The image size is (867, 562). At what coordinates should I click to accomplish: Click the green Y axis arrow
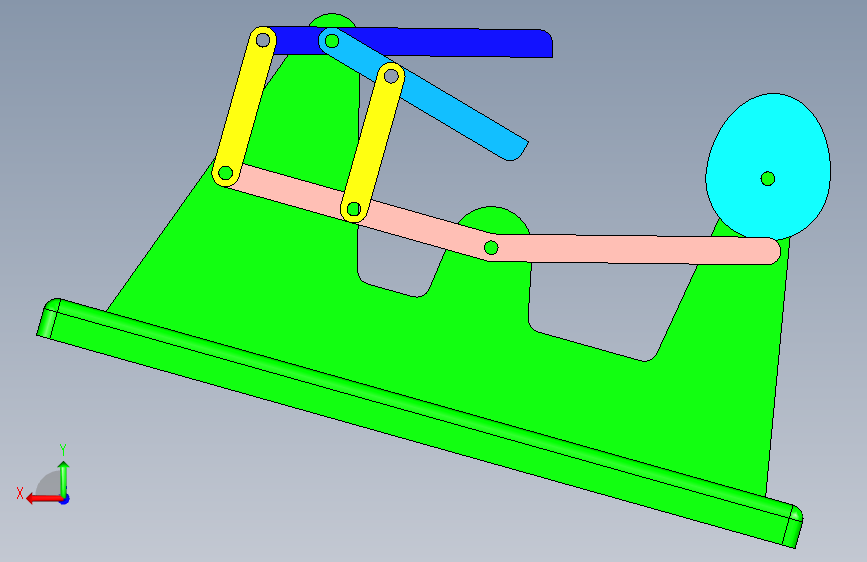(64, 480)
